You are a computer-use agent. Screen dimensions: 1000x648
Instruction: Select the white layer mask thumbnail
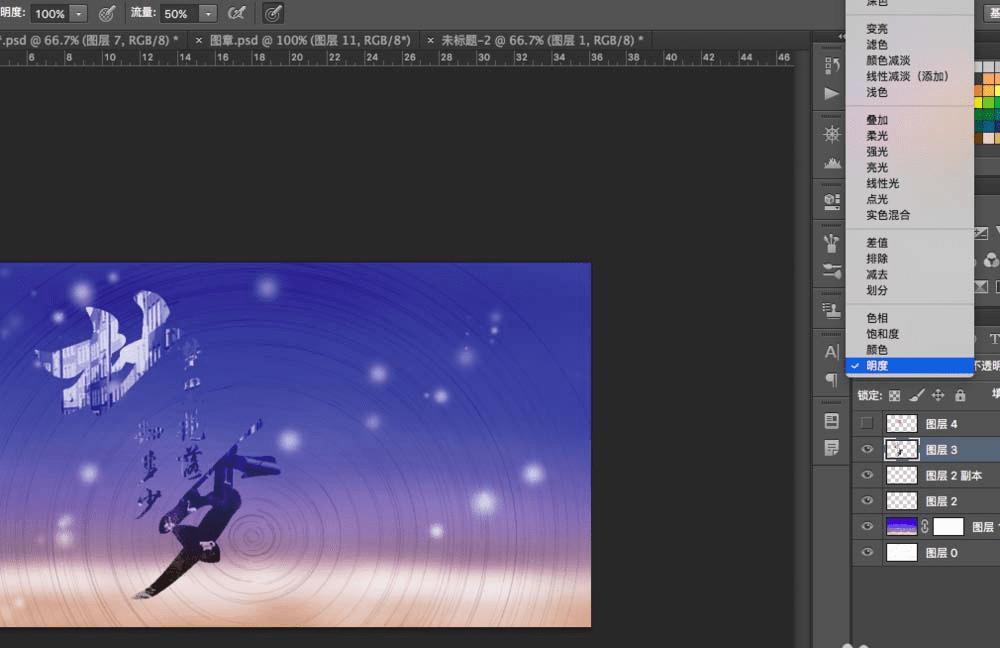click(x=948, y=527)
